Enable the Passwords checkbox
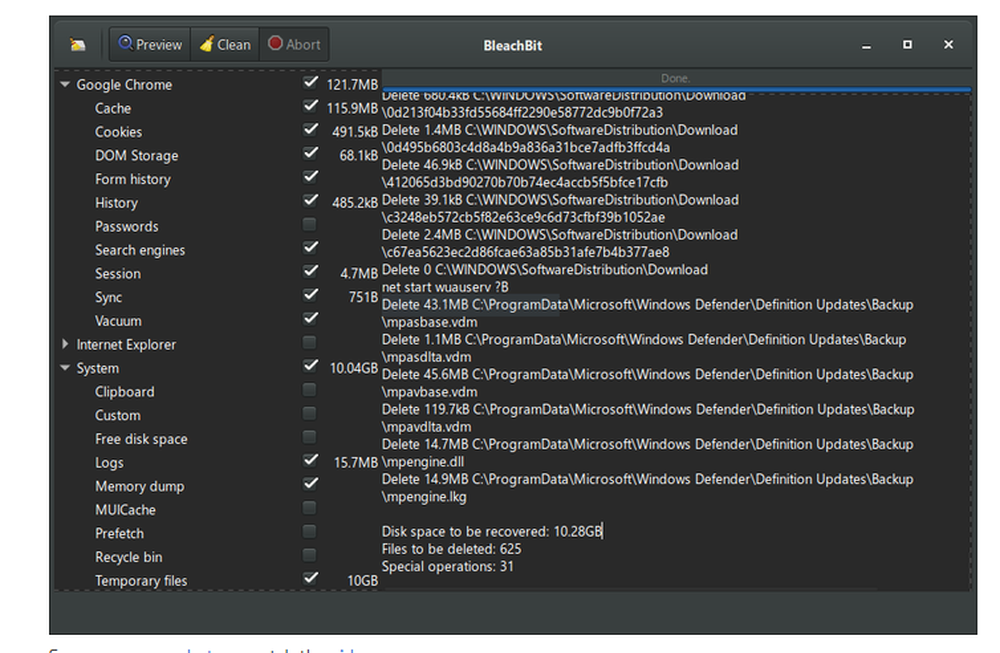The image size is (1000, 653). pos(309,224)
